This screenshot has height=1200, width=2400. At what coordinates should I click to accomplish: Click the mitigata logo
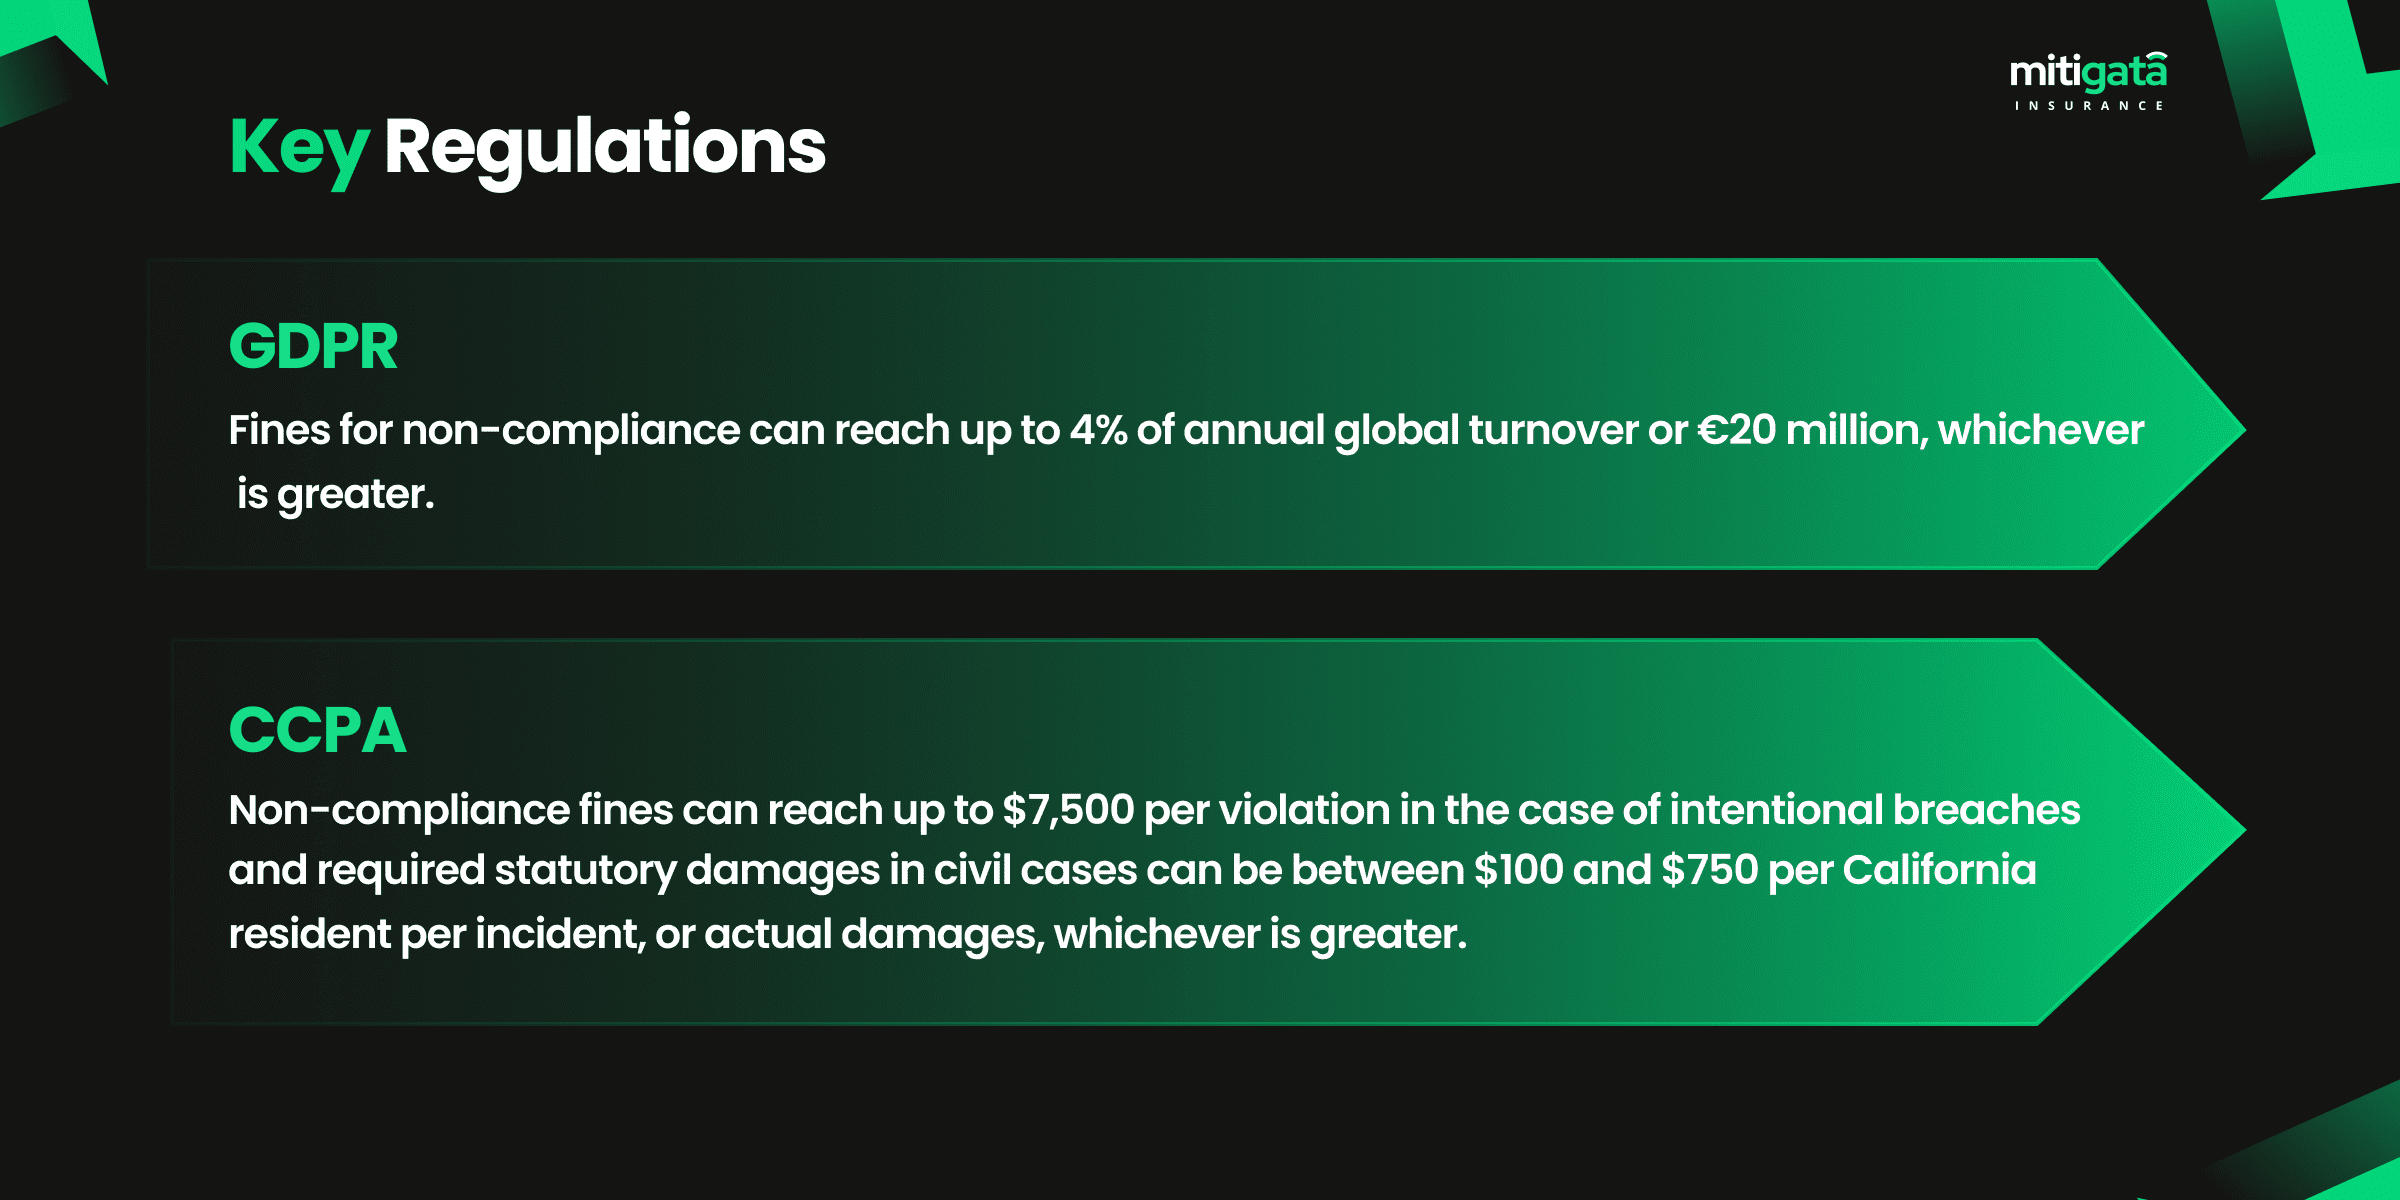pyautogui.click(x=2088, y=74)
